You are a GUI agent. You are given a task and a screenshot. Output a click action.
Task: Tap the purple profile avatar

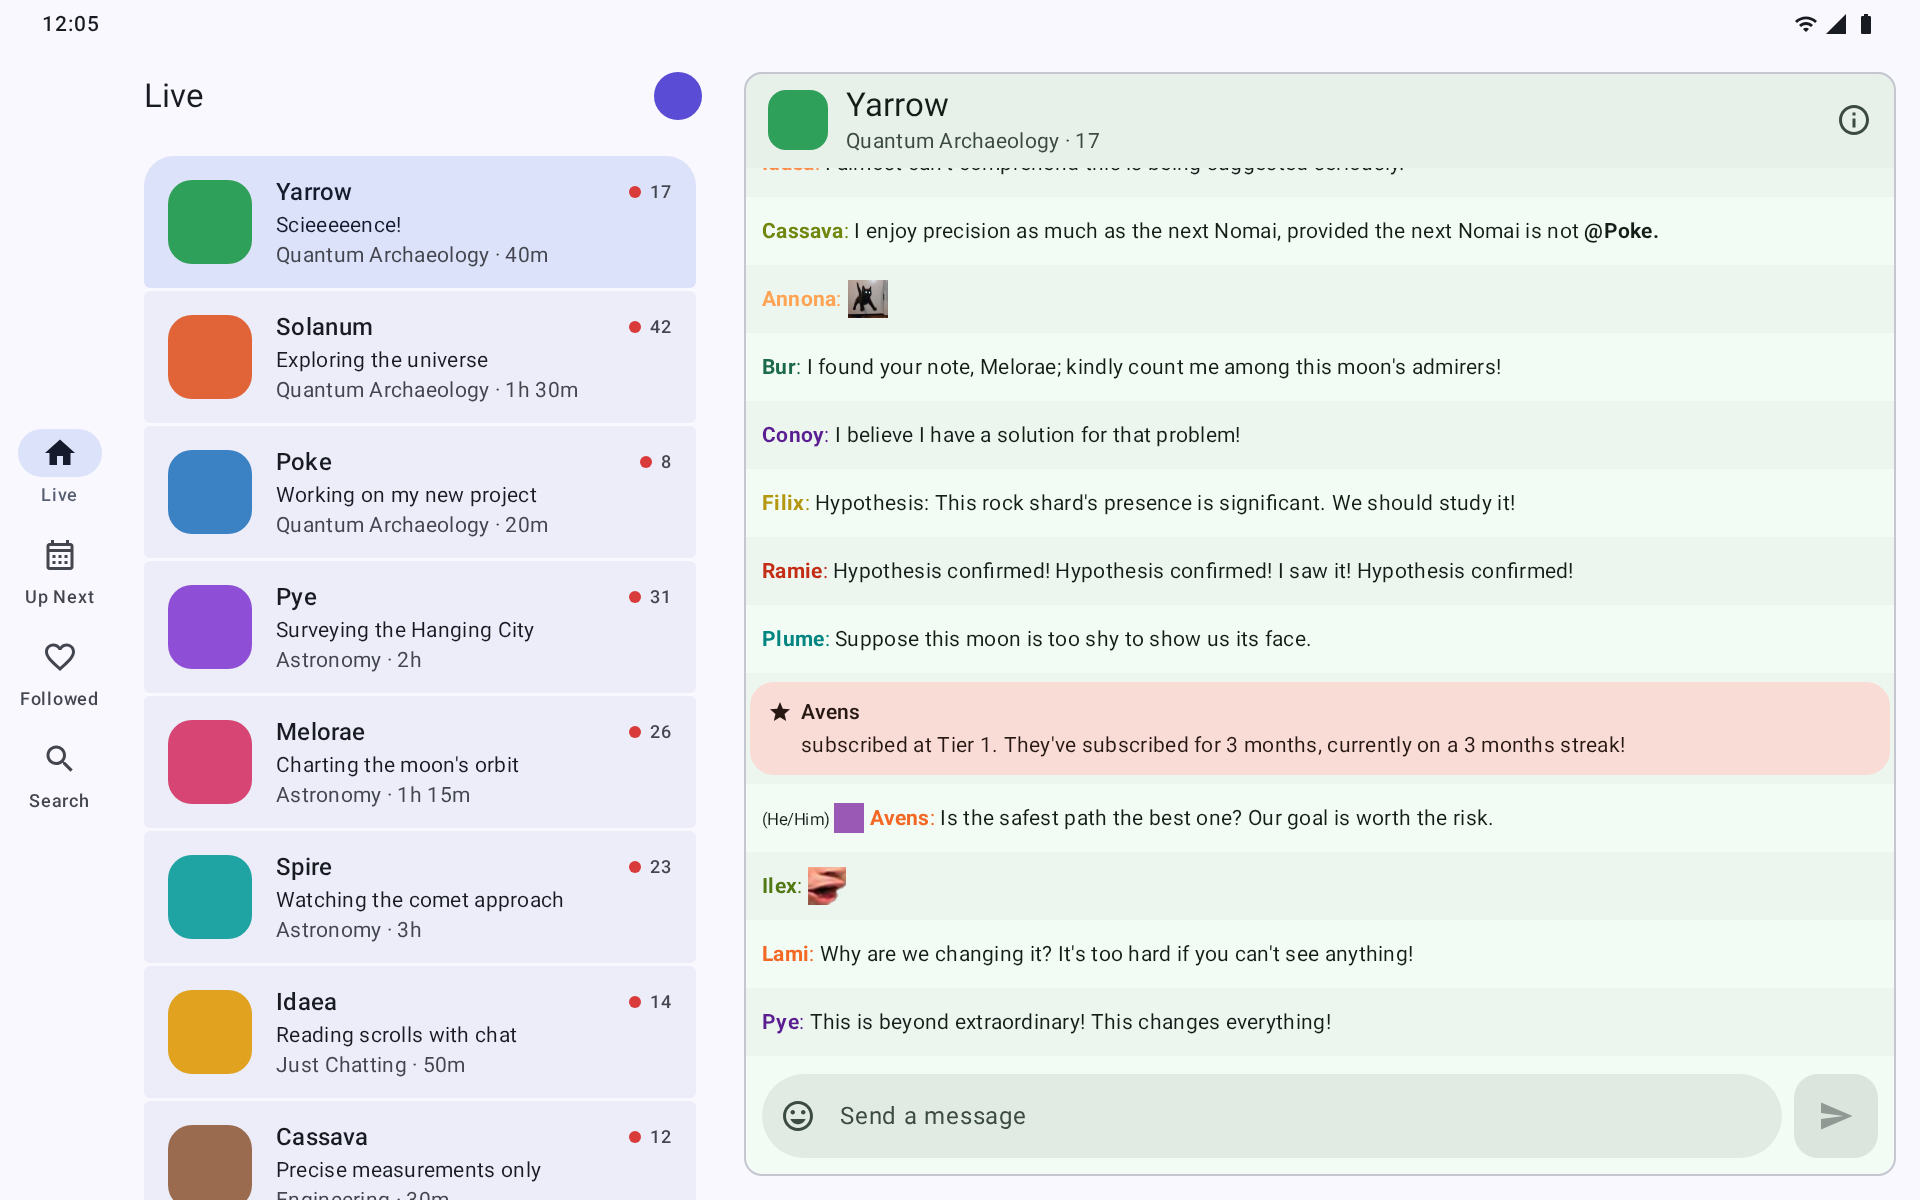pyautogui.click(x=678, y=96)
